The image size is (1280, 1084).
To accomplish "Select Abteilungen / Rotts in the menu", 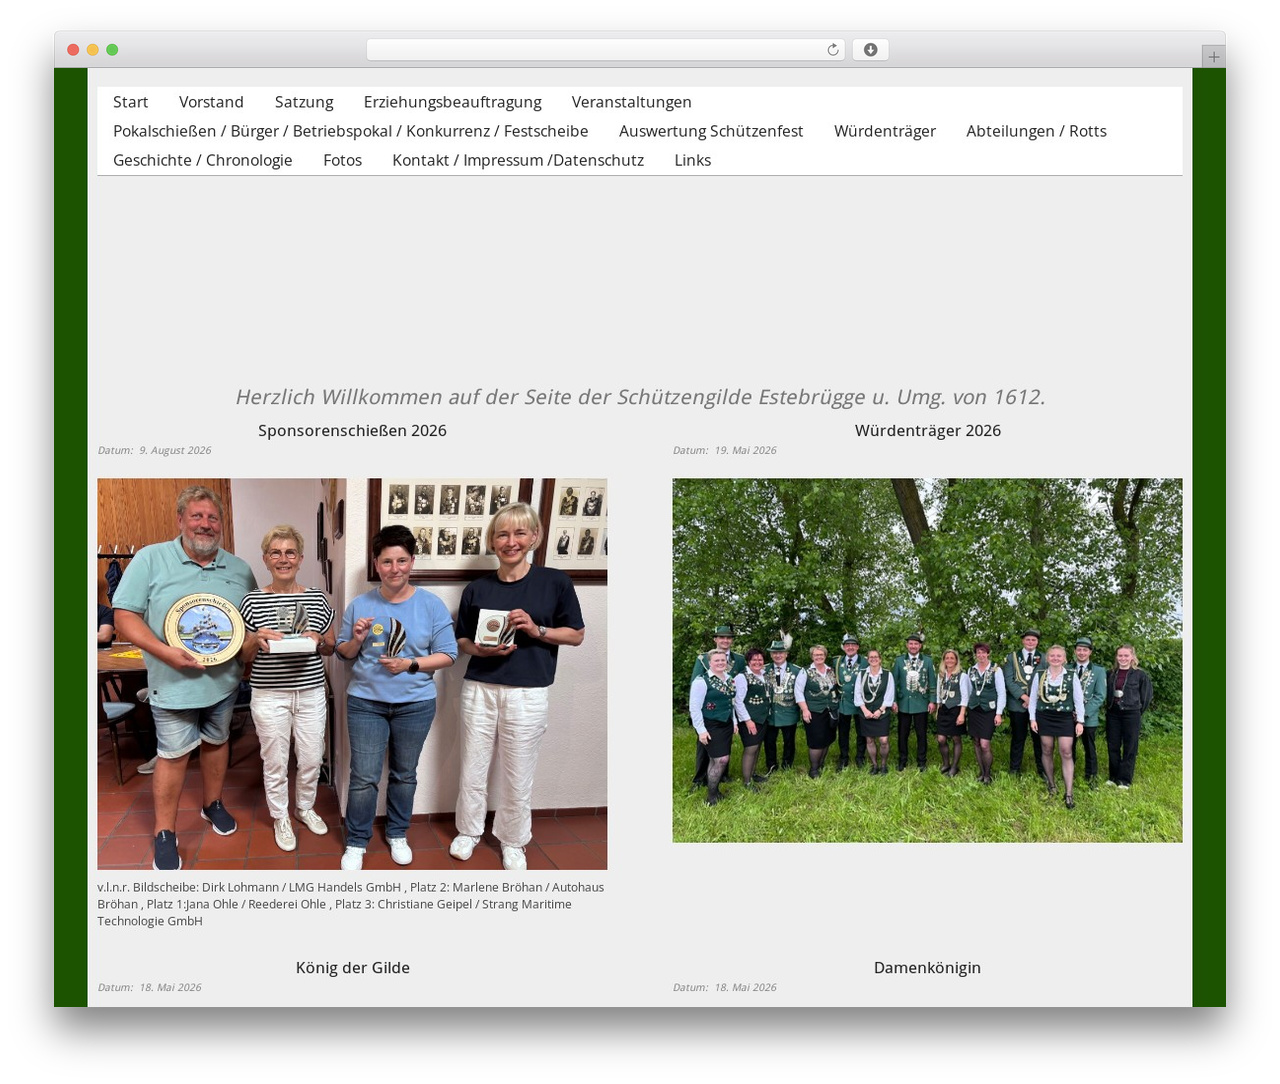I will point(1036,131).
